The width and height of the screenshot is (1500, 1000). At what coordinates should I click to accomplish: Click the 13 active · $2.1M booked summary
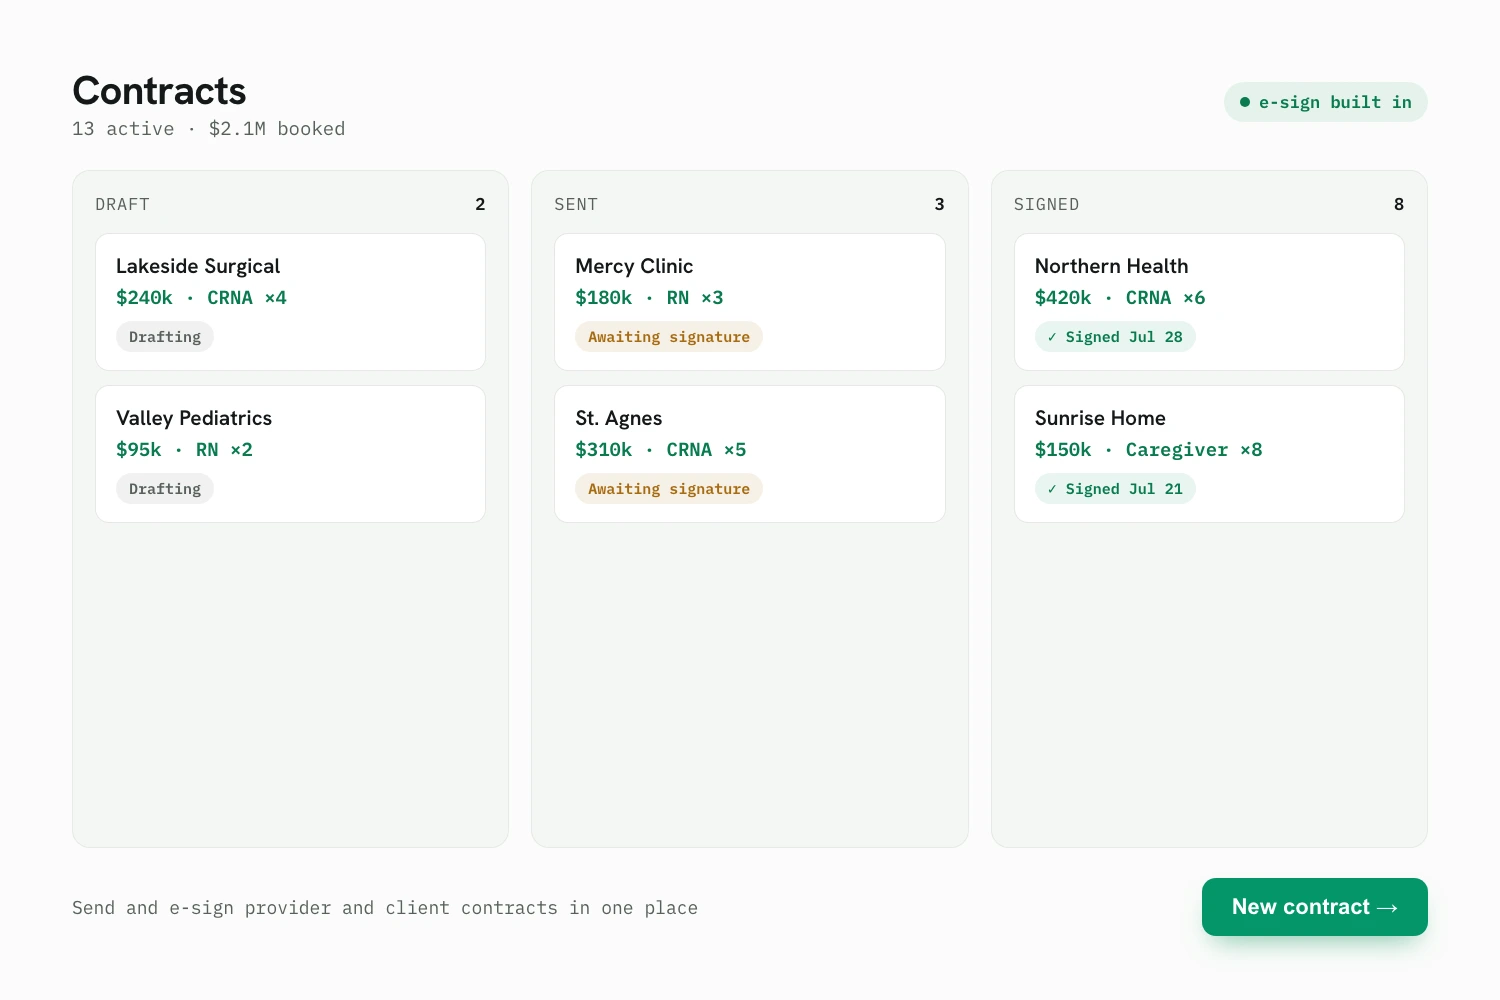click(x=208, y=129)
